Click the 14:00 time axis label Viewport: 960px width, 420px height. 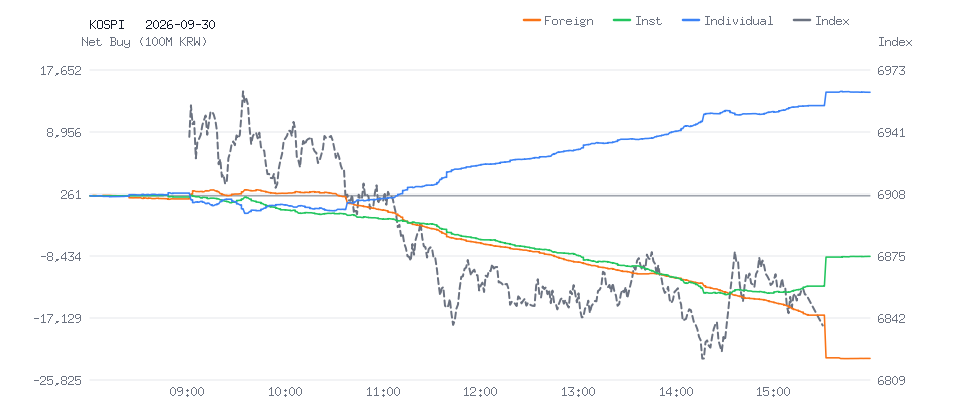point(675,392)
